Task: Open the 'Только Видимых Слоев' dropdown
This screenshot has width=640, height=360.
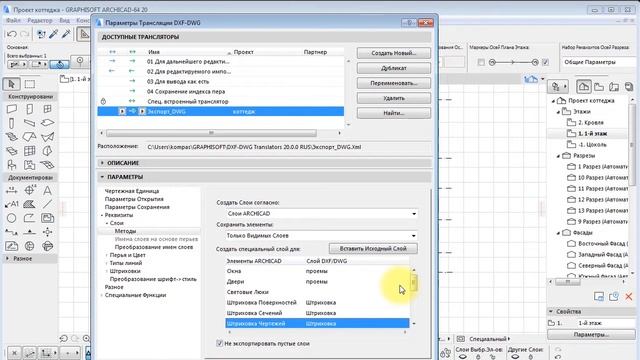Action: 321,236
